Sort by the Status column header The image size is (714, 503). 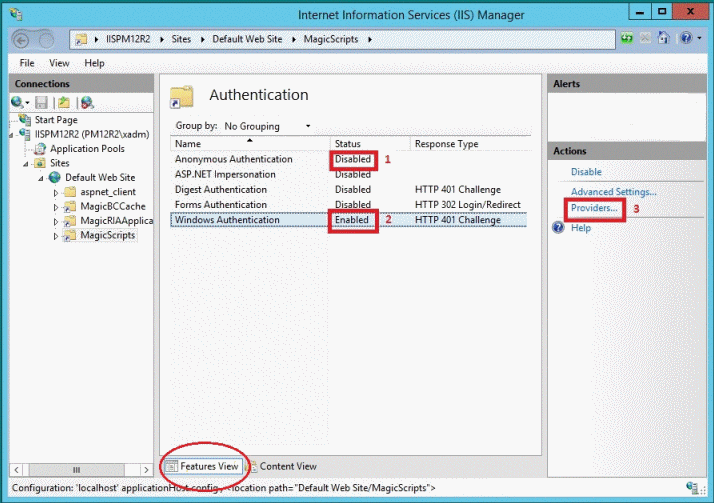pyautogui.click(x=370, y=144)
